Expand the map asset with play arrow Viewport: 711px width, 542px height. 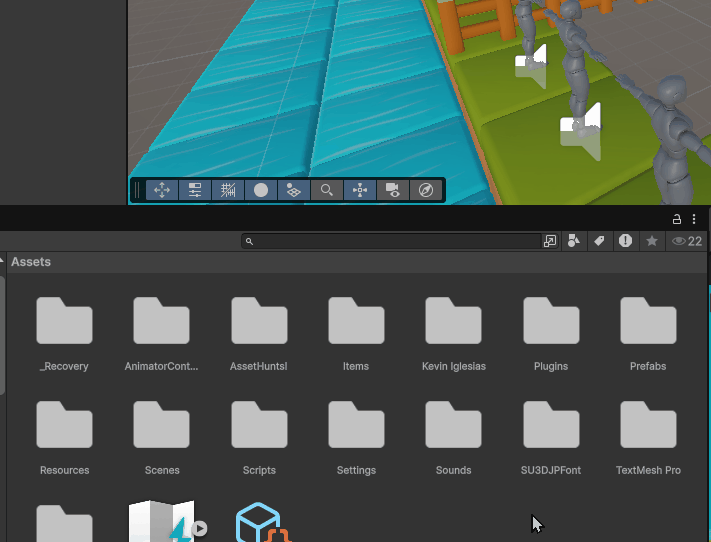(x=200, y=528)
